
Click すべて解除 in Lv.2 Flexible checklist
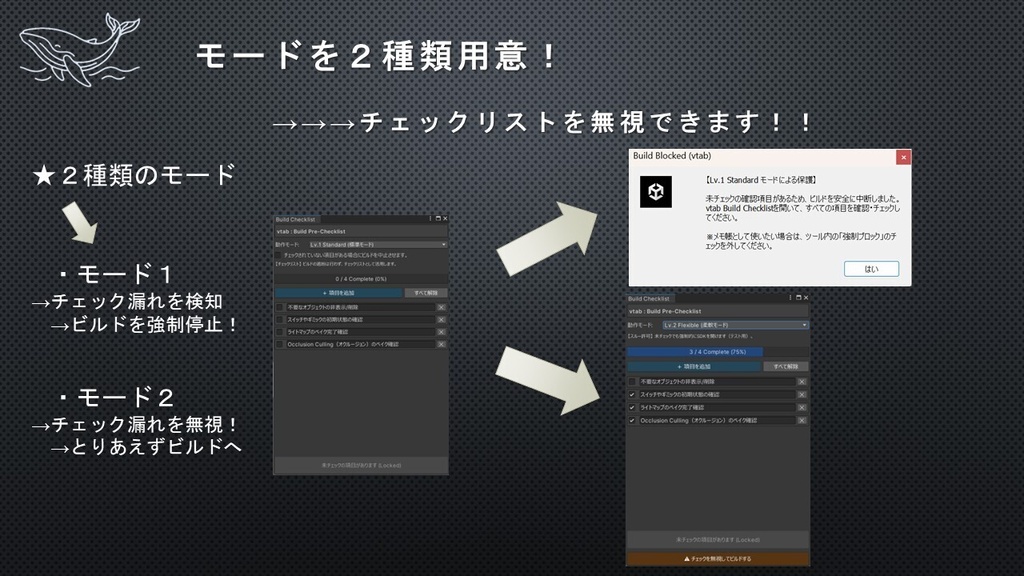click(x=786, y=366)
